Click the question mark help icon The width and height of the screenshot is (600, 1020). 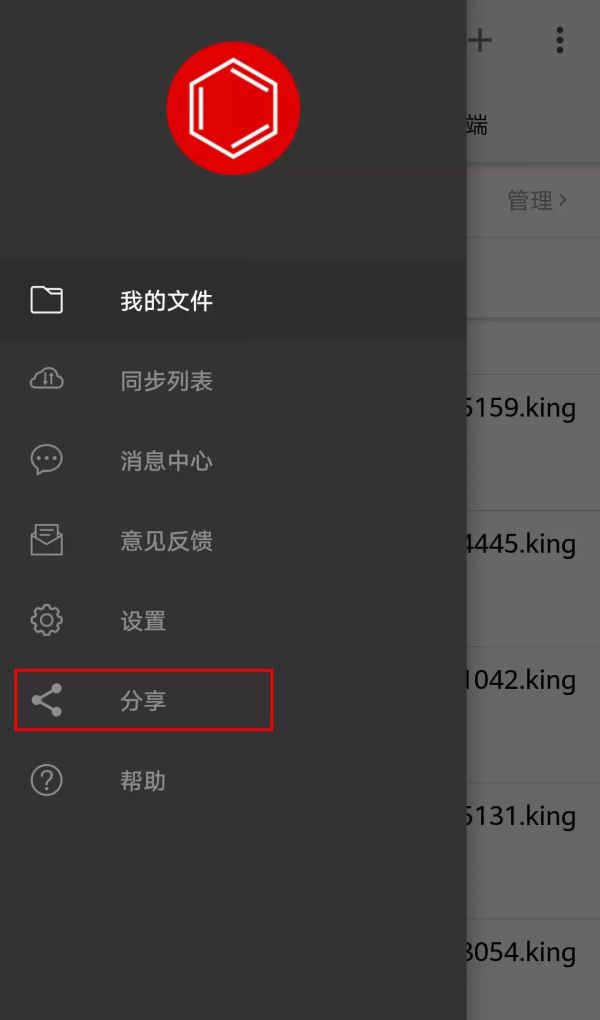[x=47, y=780]
